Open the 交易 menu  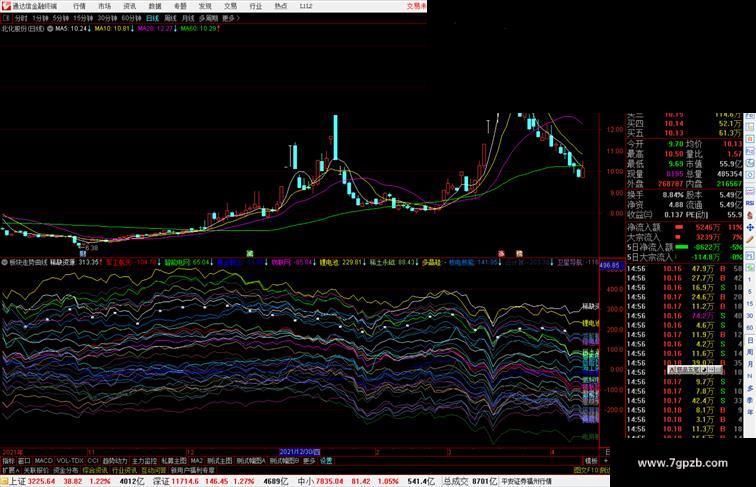click(x=230, y=6)
